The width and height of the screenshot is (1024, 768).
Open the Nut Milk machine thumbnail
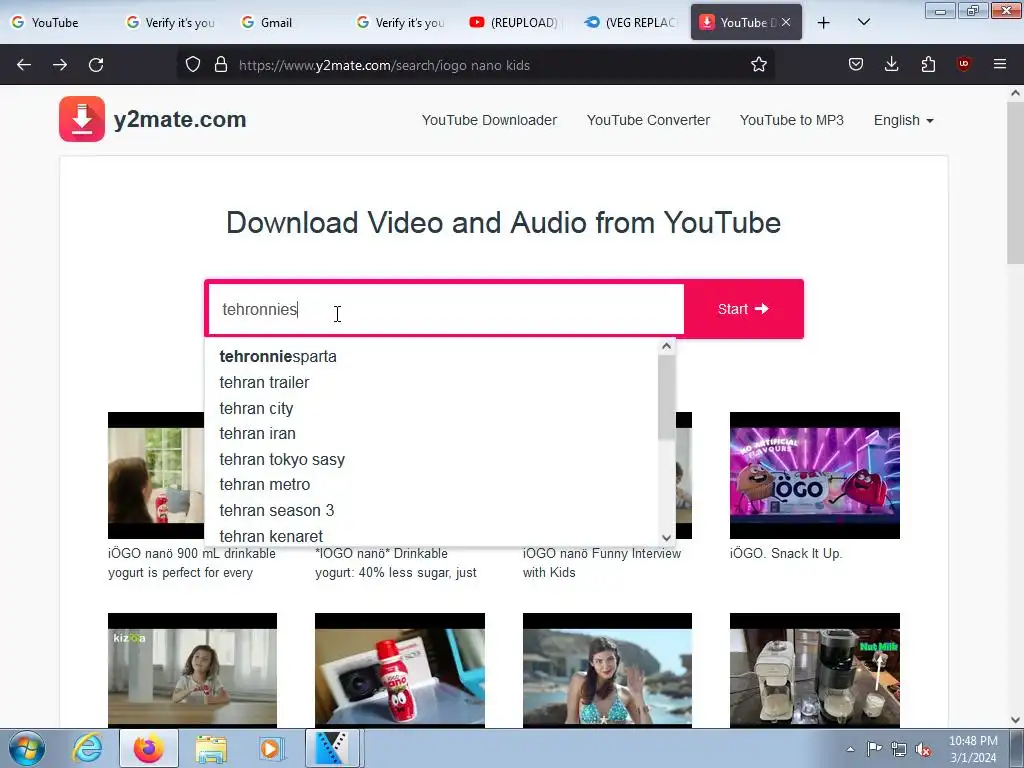point(814,670)
